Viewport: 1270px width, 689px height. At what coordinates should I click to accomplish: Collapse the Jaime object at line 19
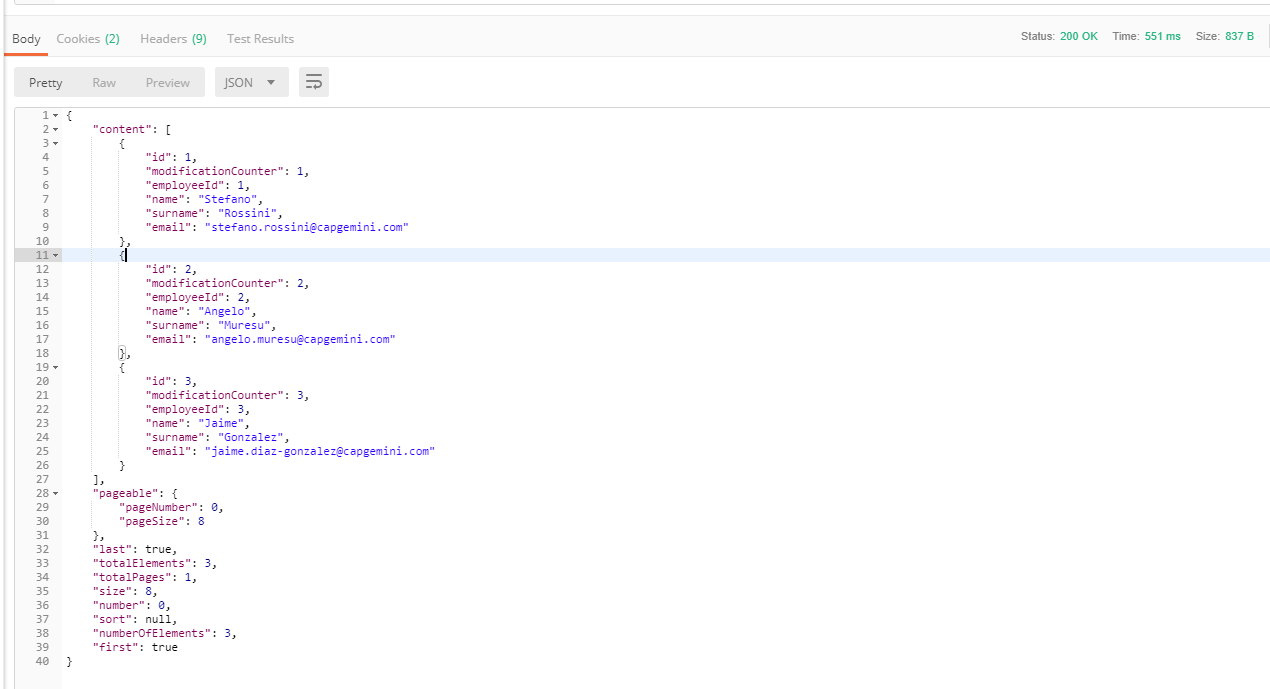pos(55,368)
